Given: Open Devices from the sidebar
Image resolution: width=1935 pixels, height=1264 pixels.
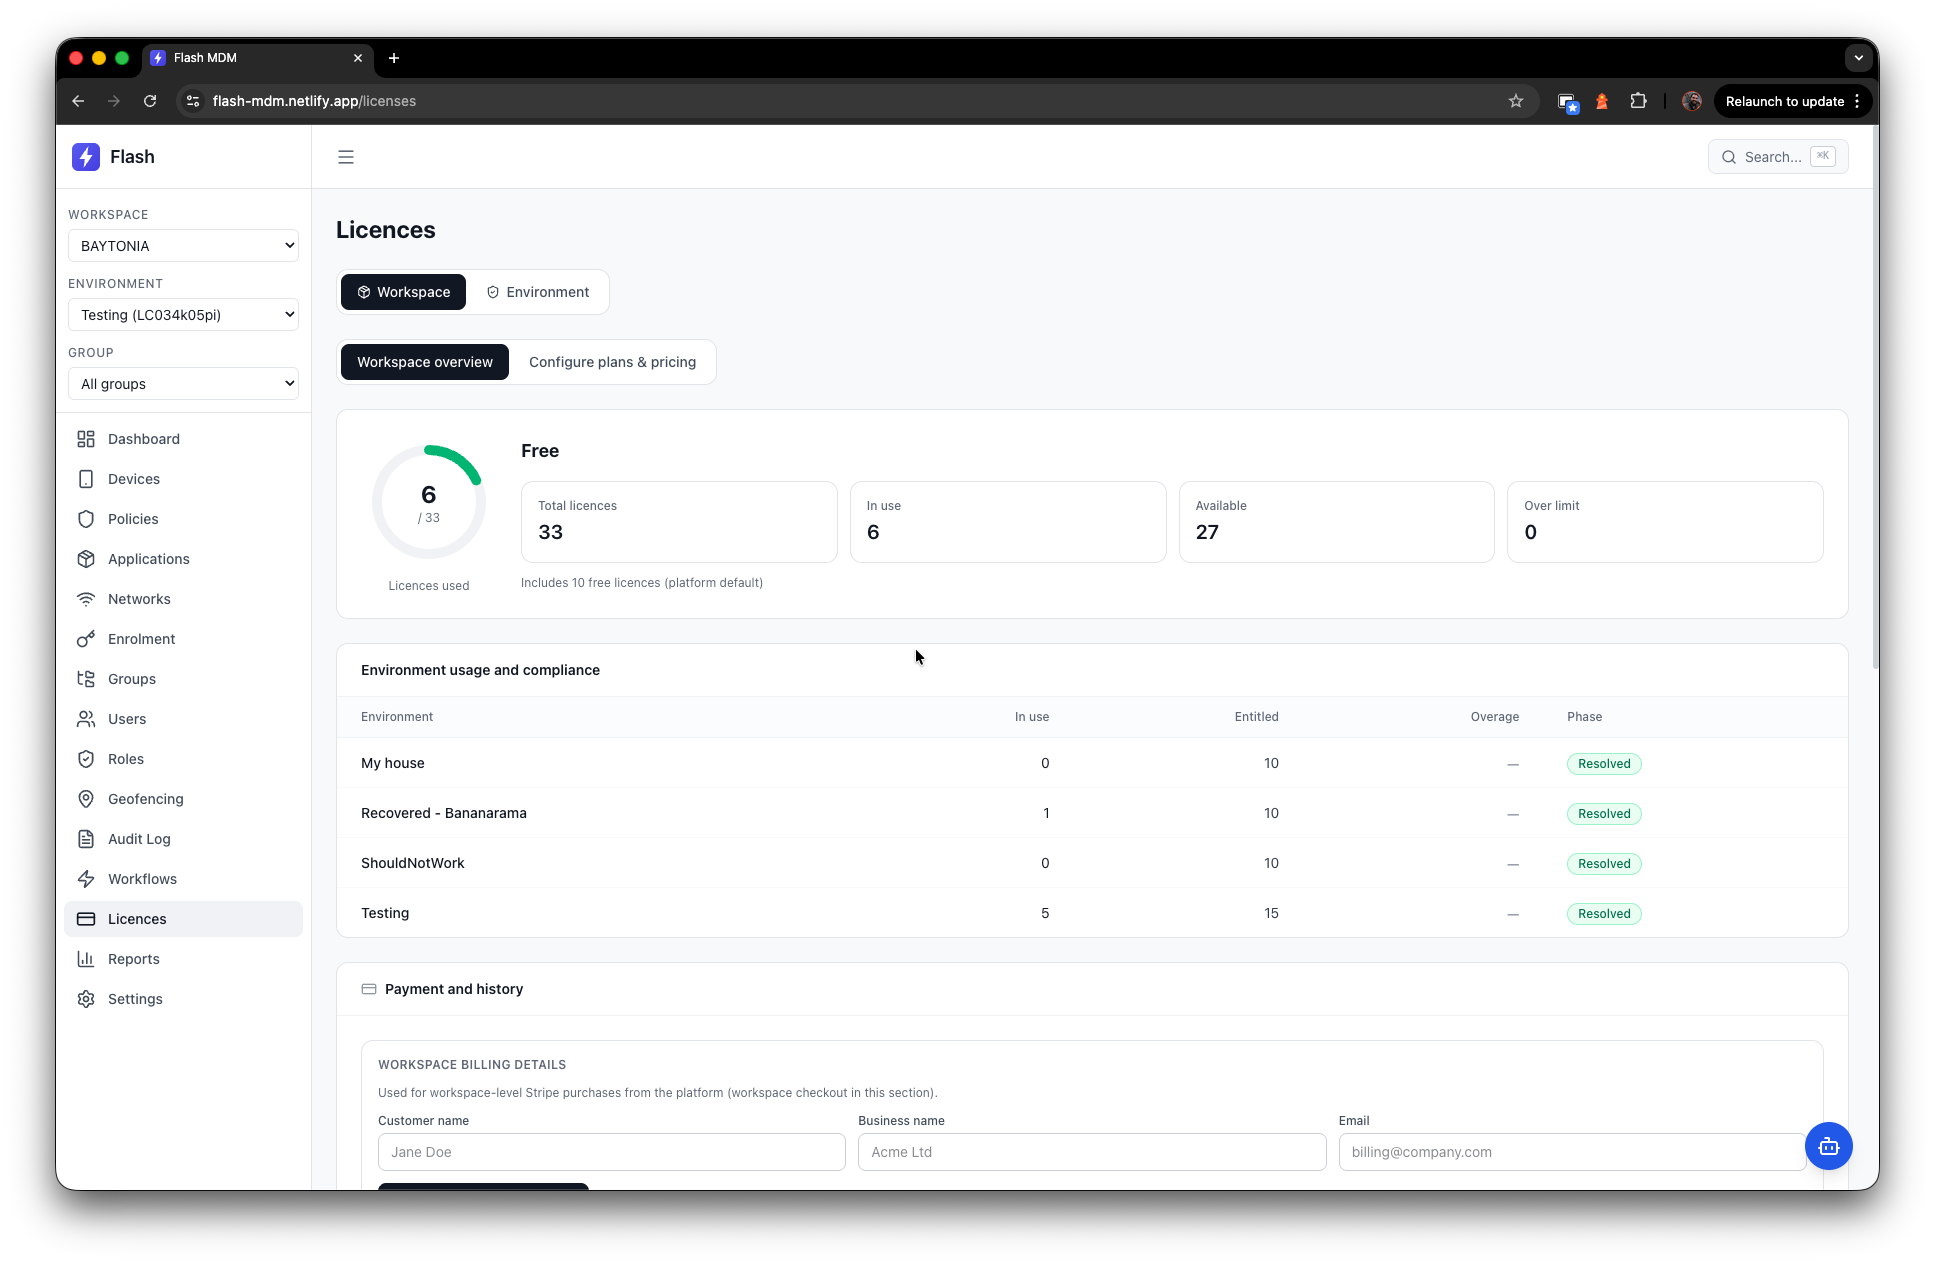Looking at the screenshot, I should pyautogui.click(x=133, y=479).
